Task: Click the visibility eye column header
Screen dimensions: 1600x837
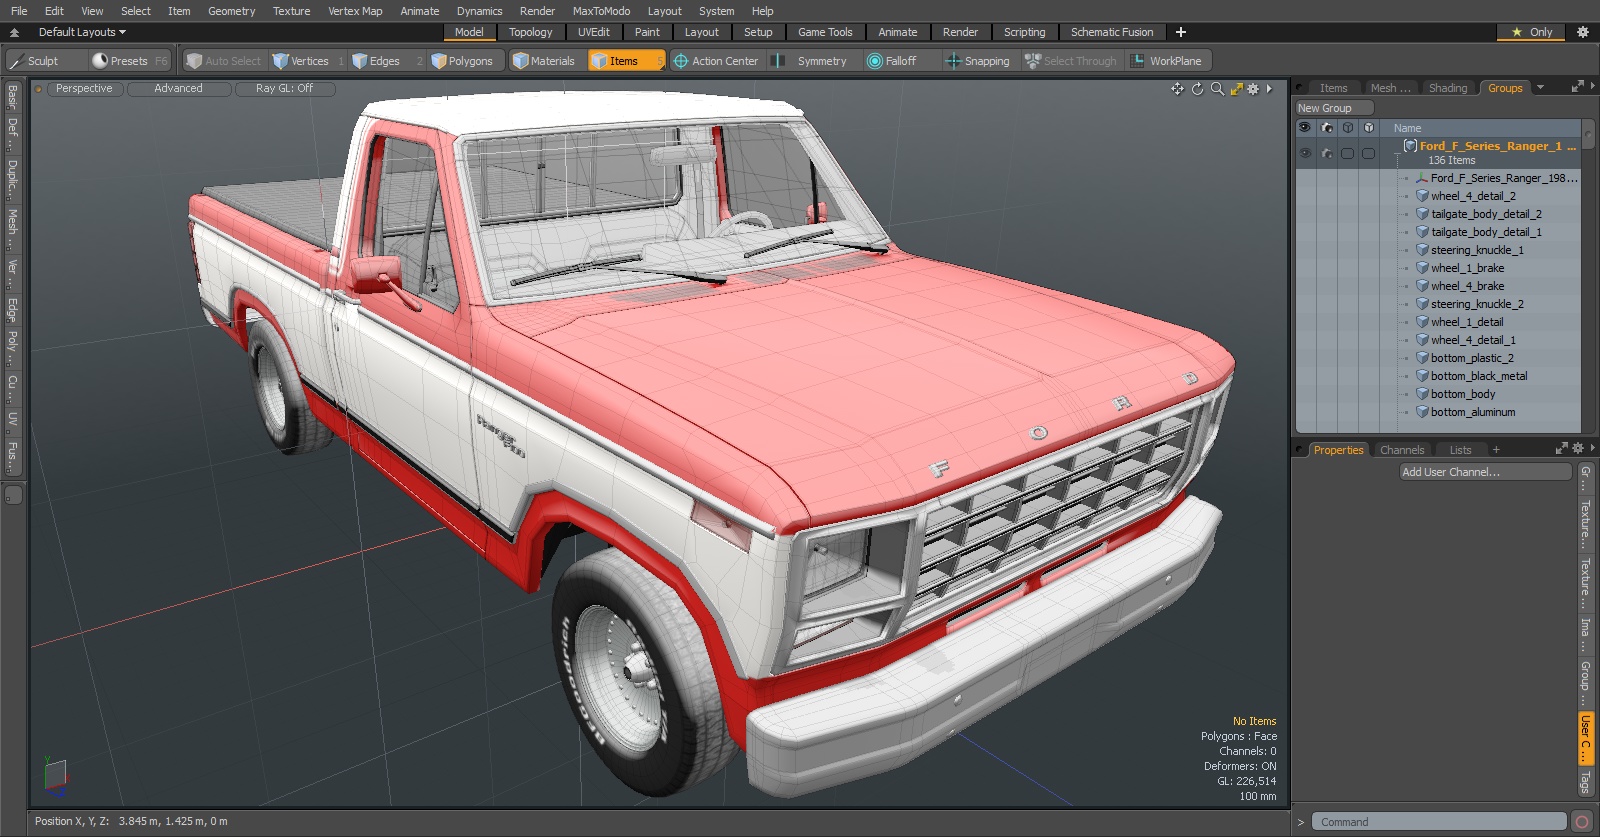Action: click(1305, 128)
